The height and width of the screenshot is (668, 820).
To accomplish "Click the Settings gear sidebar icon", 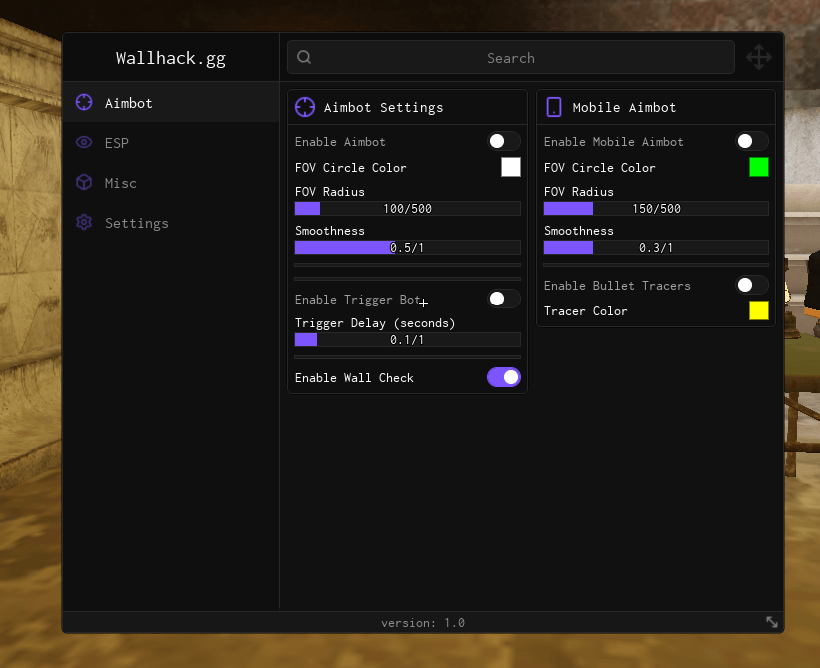I will 84,222.
